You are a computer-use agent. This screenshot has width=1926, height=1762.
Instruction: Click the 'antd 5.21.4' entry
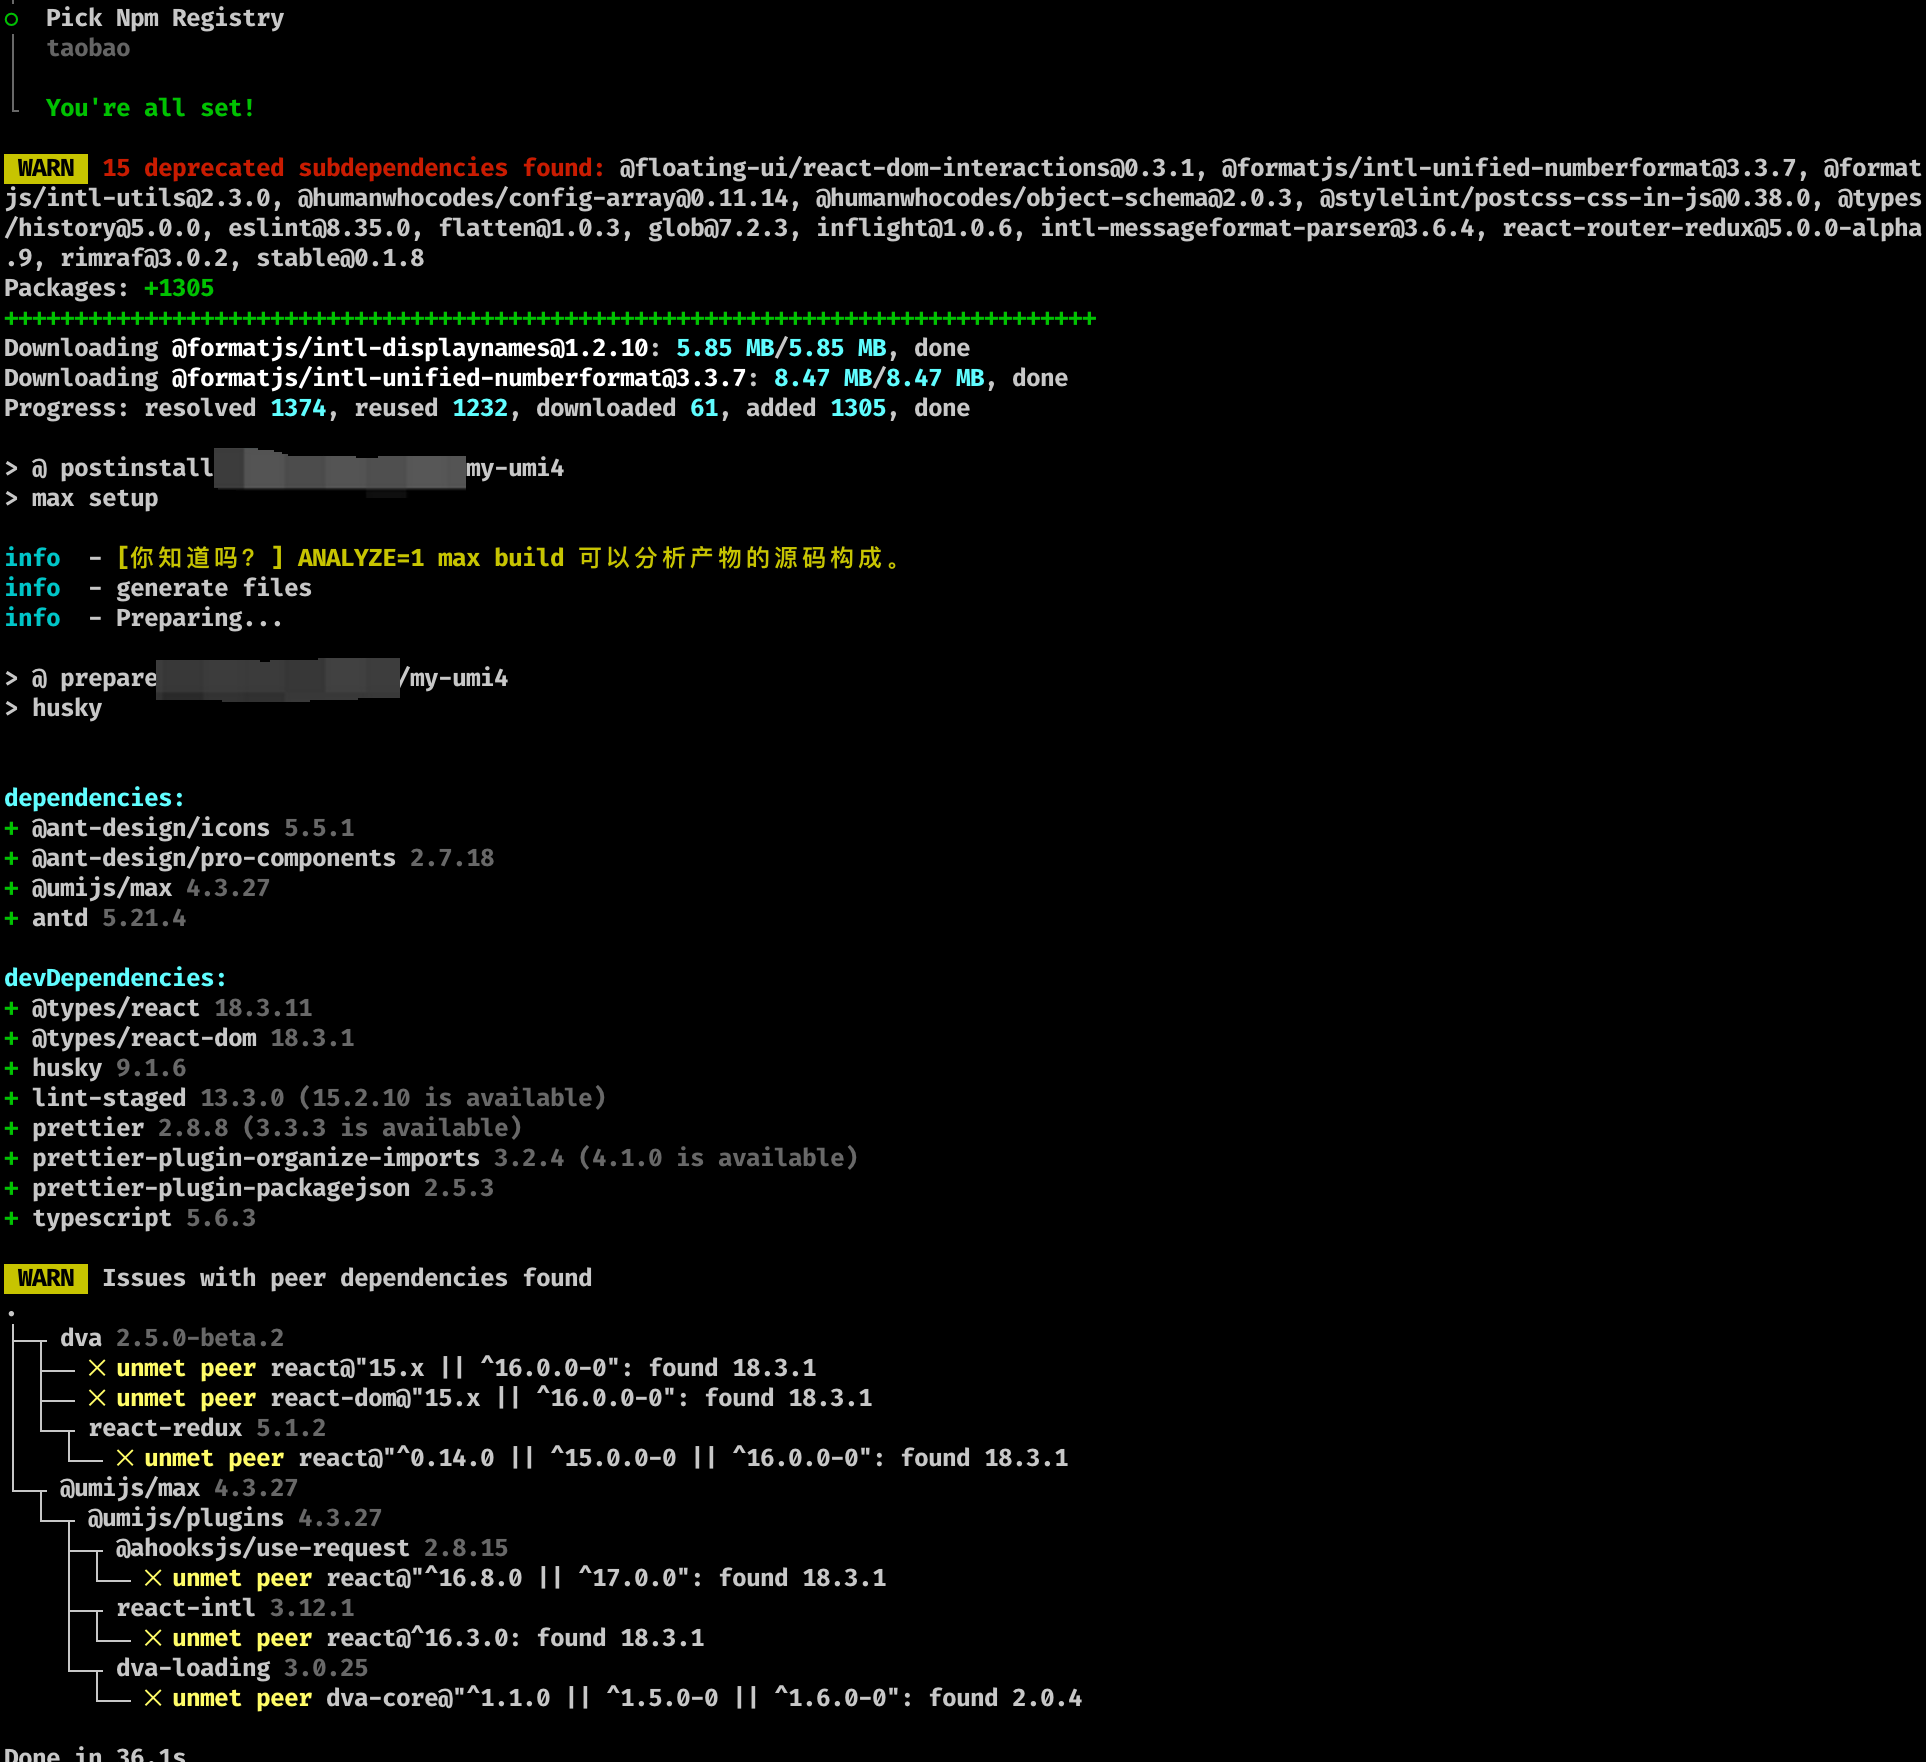coord(95,918)
